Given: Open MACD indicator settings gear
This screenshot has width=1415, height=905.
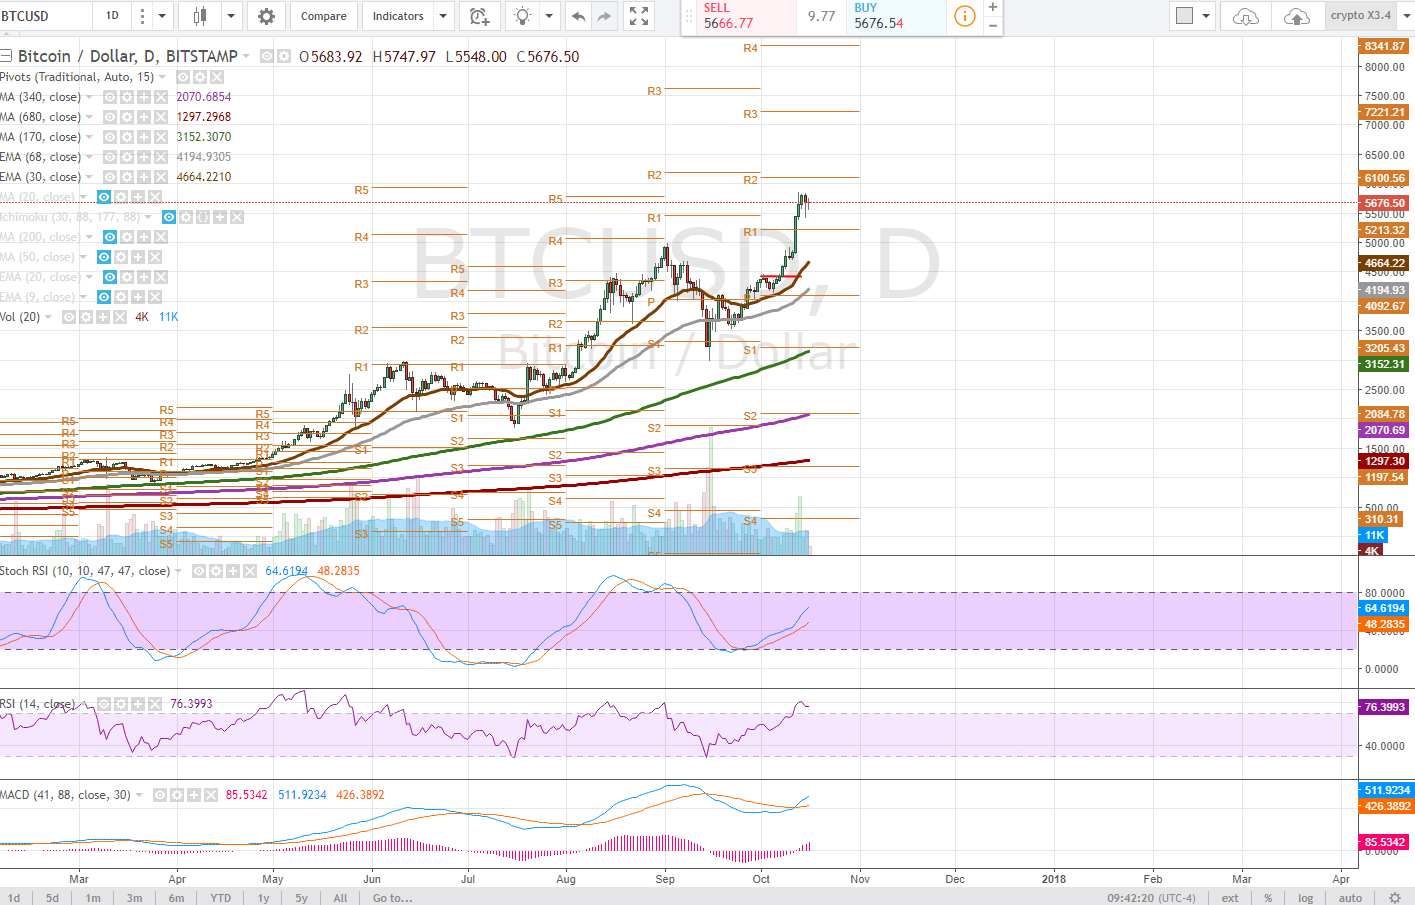Looking at the screenshot, I should (176, 795).
